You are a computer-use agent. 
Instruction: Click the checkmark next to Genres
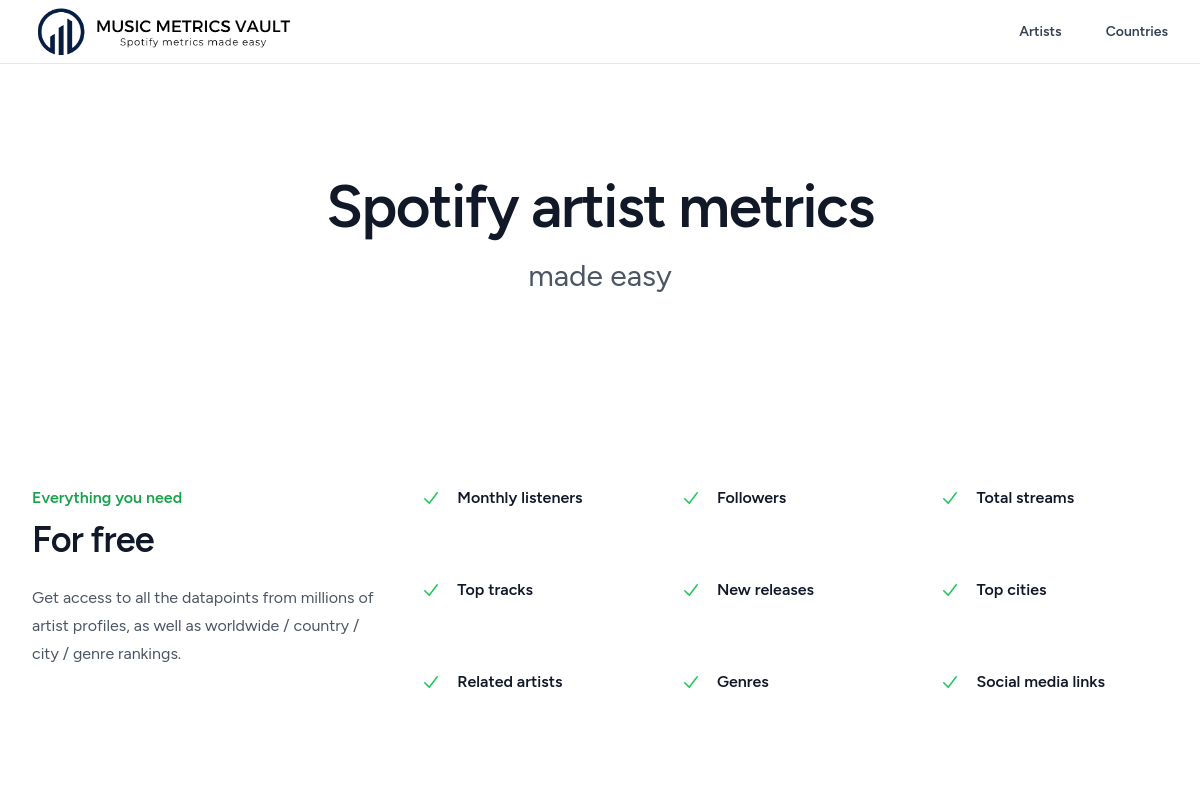(691, 682)
